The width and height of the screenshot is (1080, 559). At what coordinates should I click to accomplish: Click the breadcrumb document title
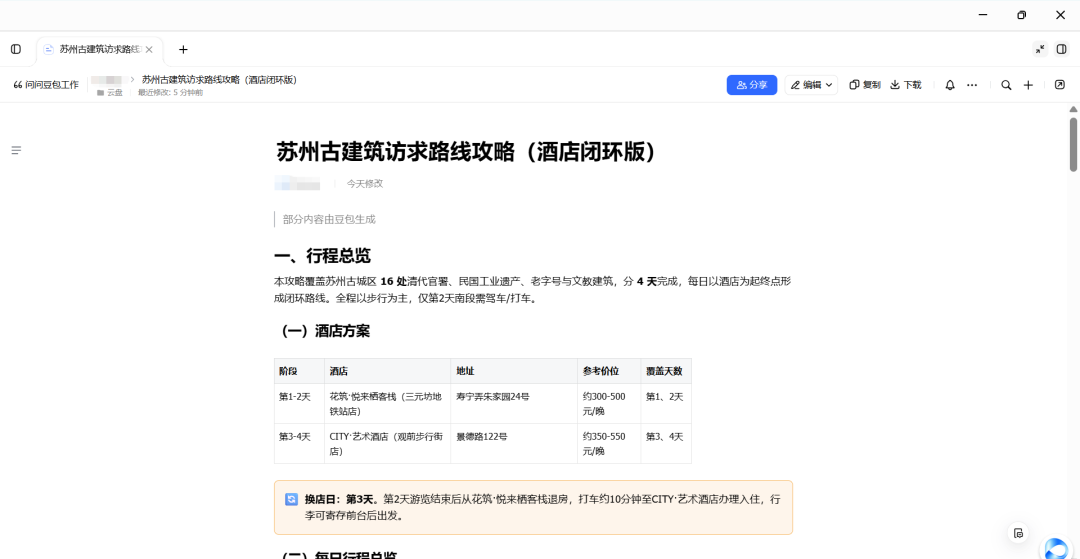point(219,80)
